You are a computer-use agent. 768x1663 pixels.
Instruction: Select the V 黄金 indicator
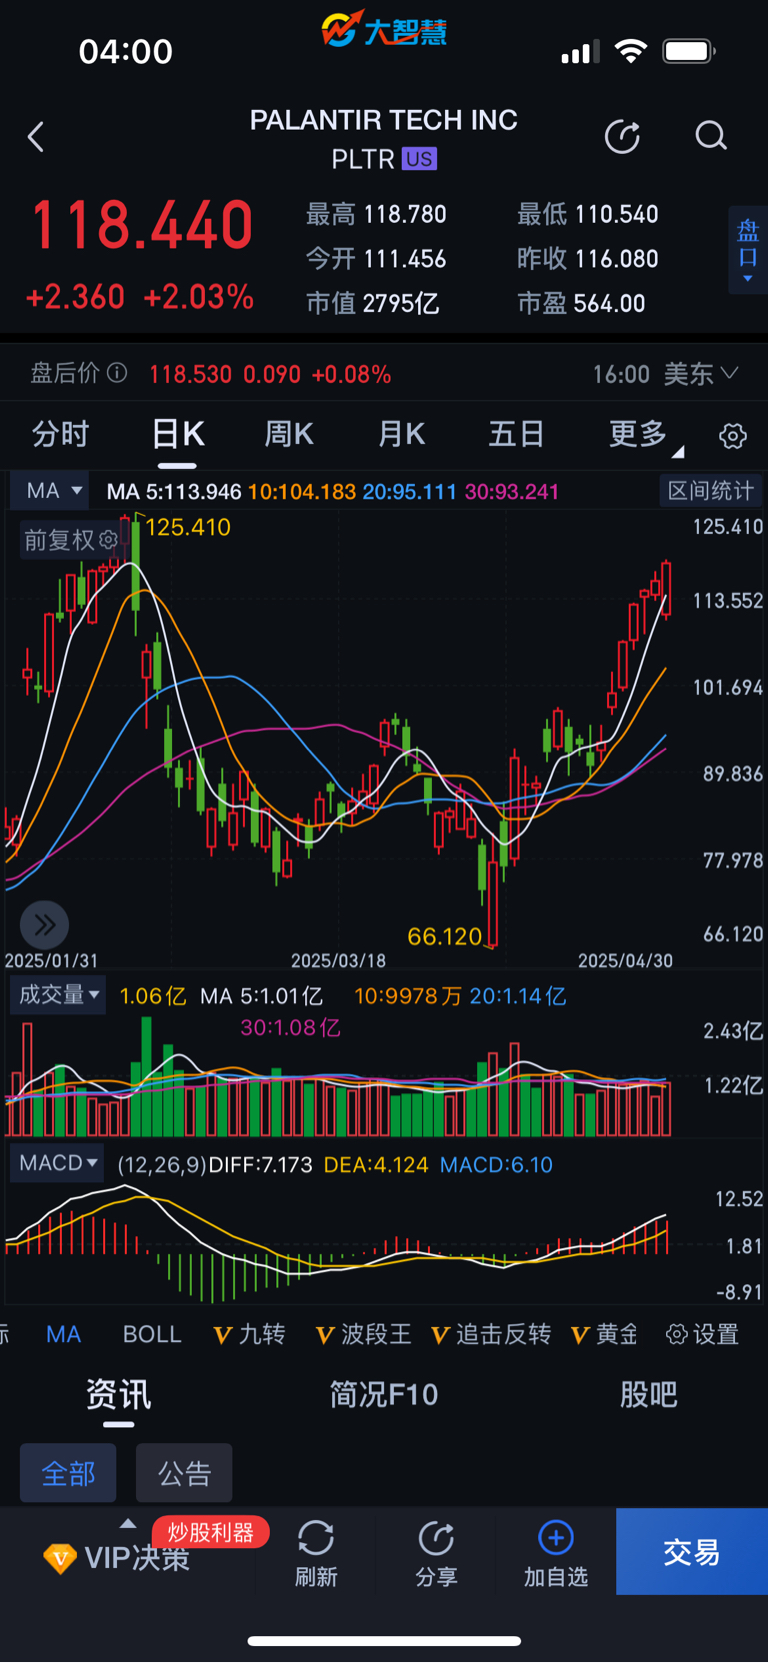604,1334
